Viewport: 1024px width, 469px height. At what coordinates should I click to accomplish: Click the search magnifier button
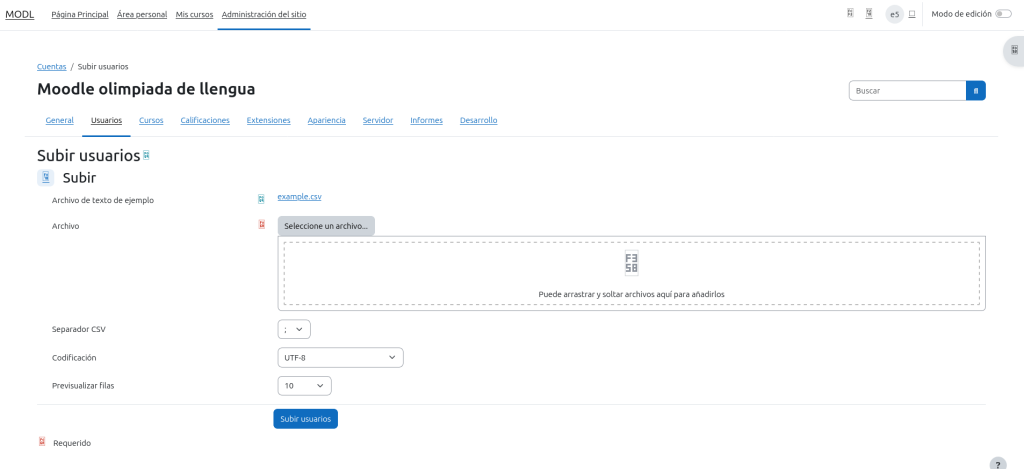[975, 91]
